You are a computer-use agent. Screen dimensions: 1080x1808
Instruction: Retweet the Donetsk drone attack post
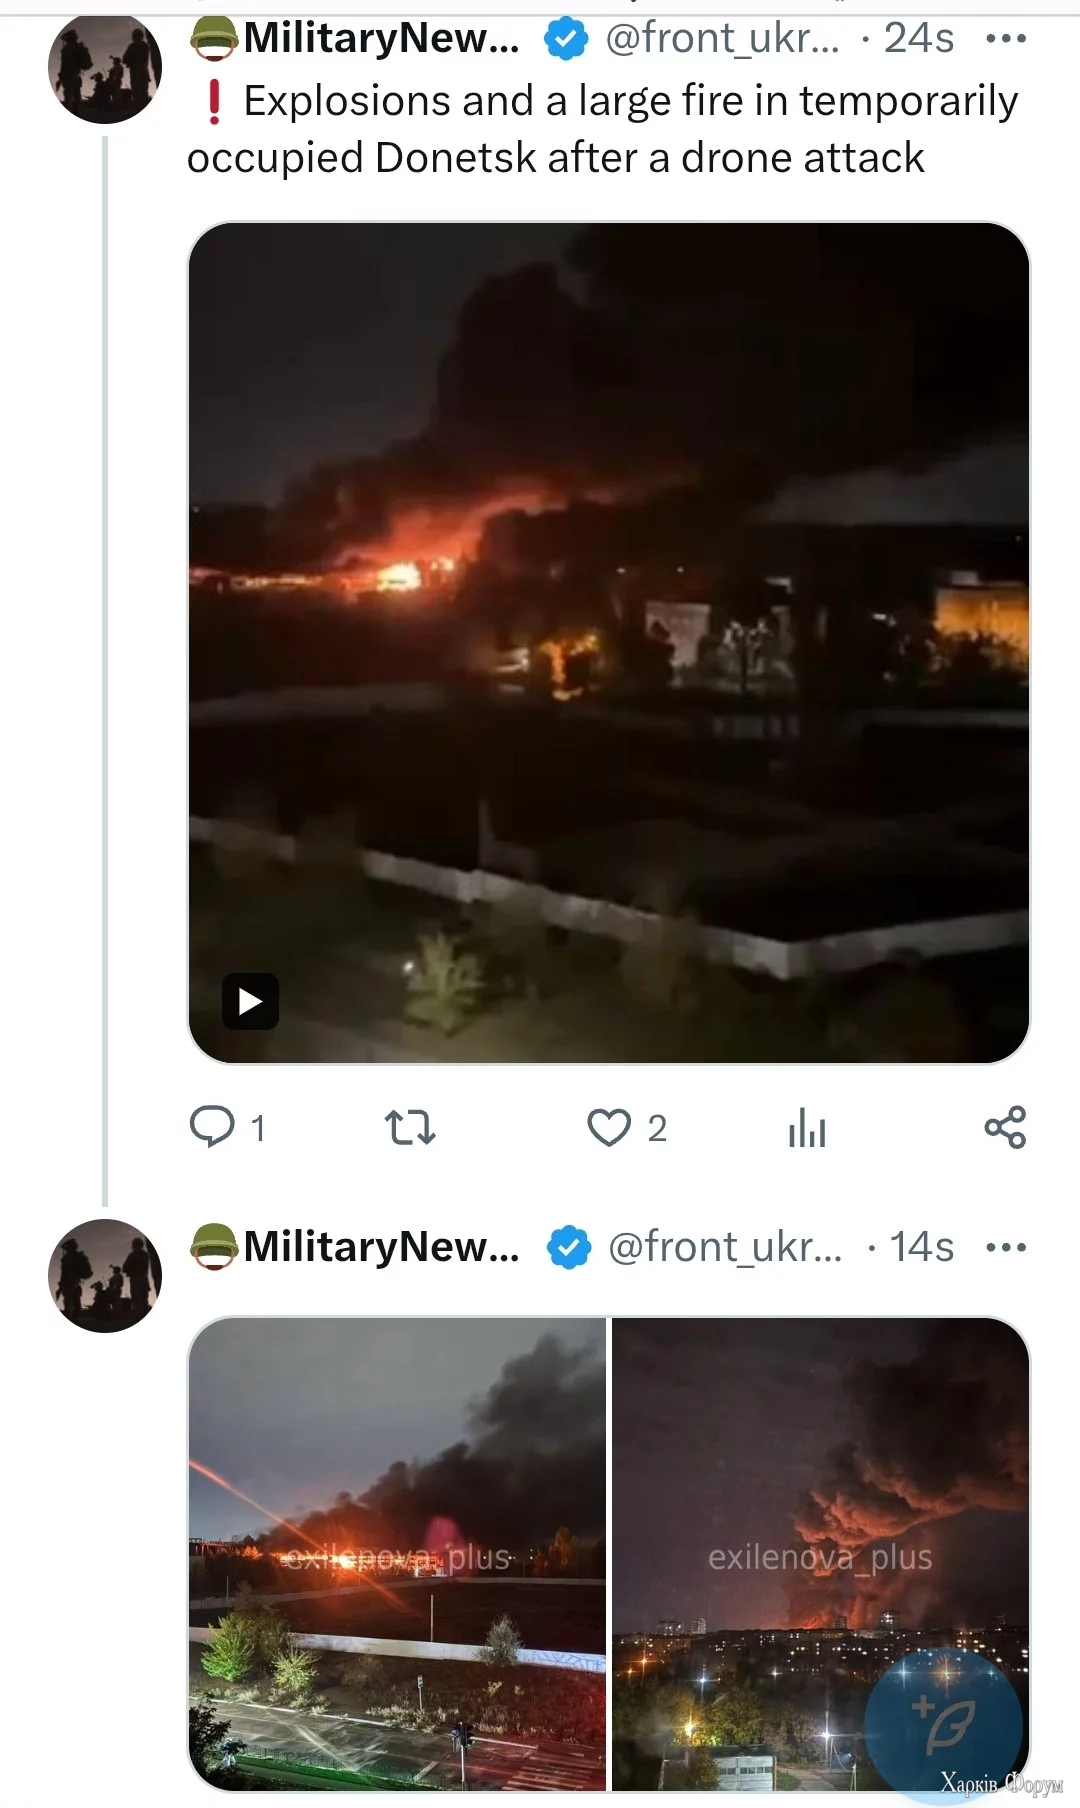pyautogui.click(x=410, y=1127)
